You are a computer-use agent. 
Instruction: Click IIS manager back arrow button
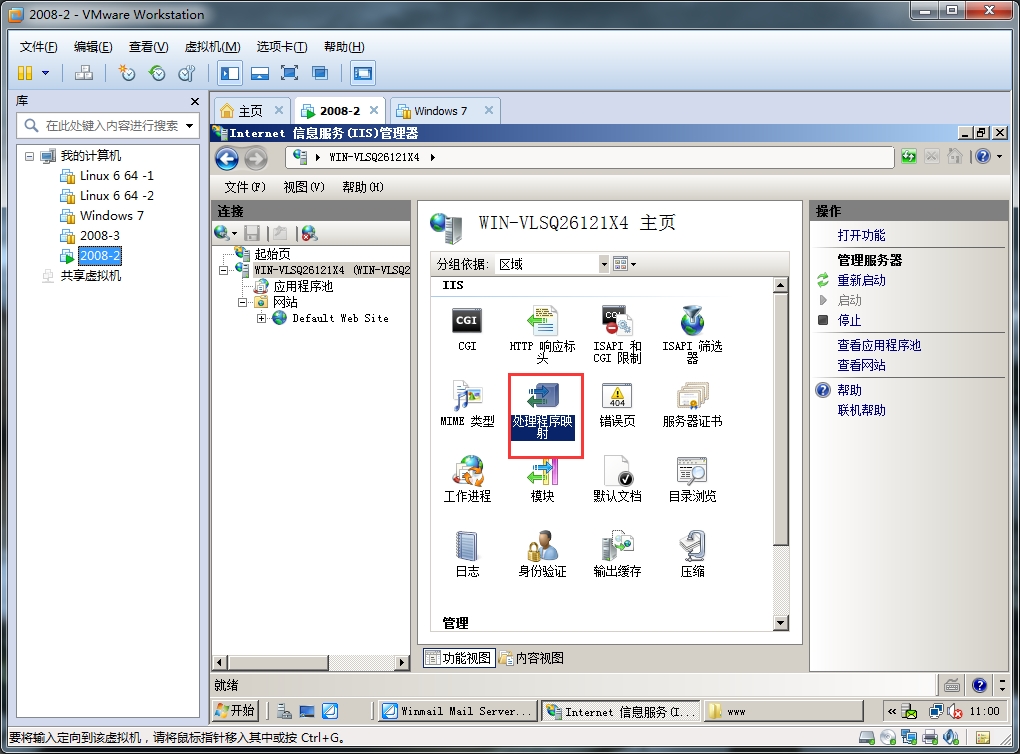click(x=227, y=158)
